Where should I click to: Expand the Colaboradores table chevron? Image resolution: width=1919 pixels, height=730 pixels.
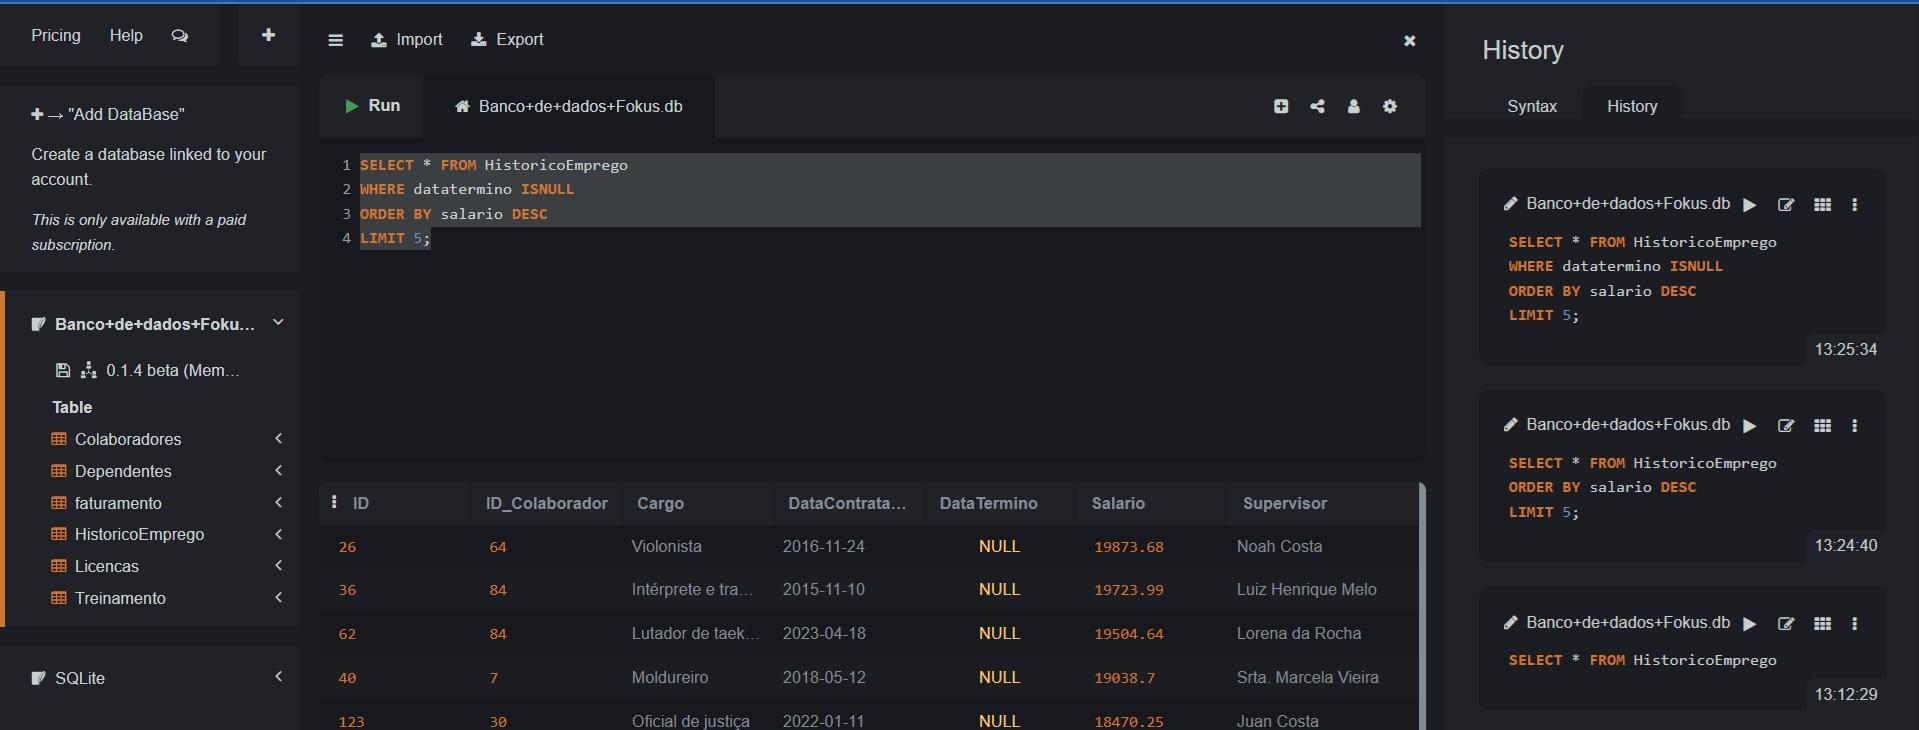(278, 438)
